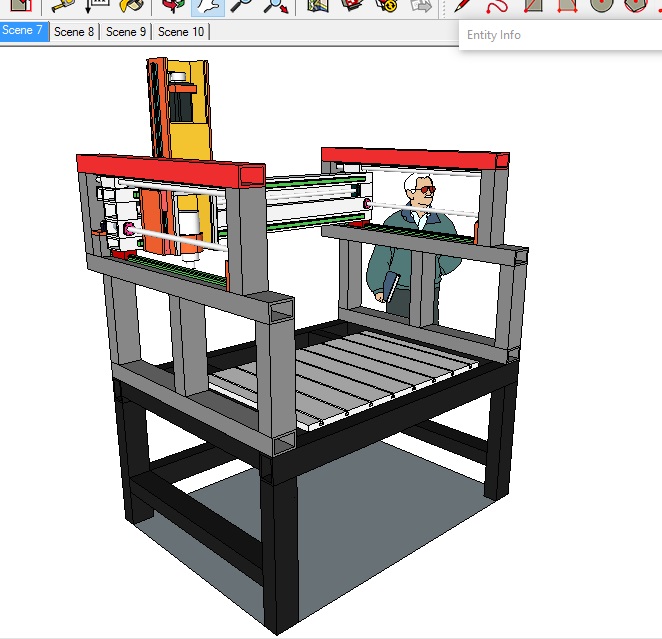
Task: Select the Circle drawing tool
Action: (601, 6)
